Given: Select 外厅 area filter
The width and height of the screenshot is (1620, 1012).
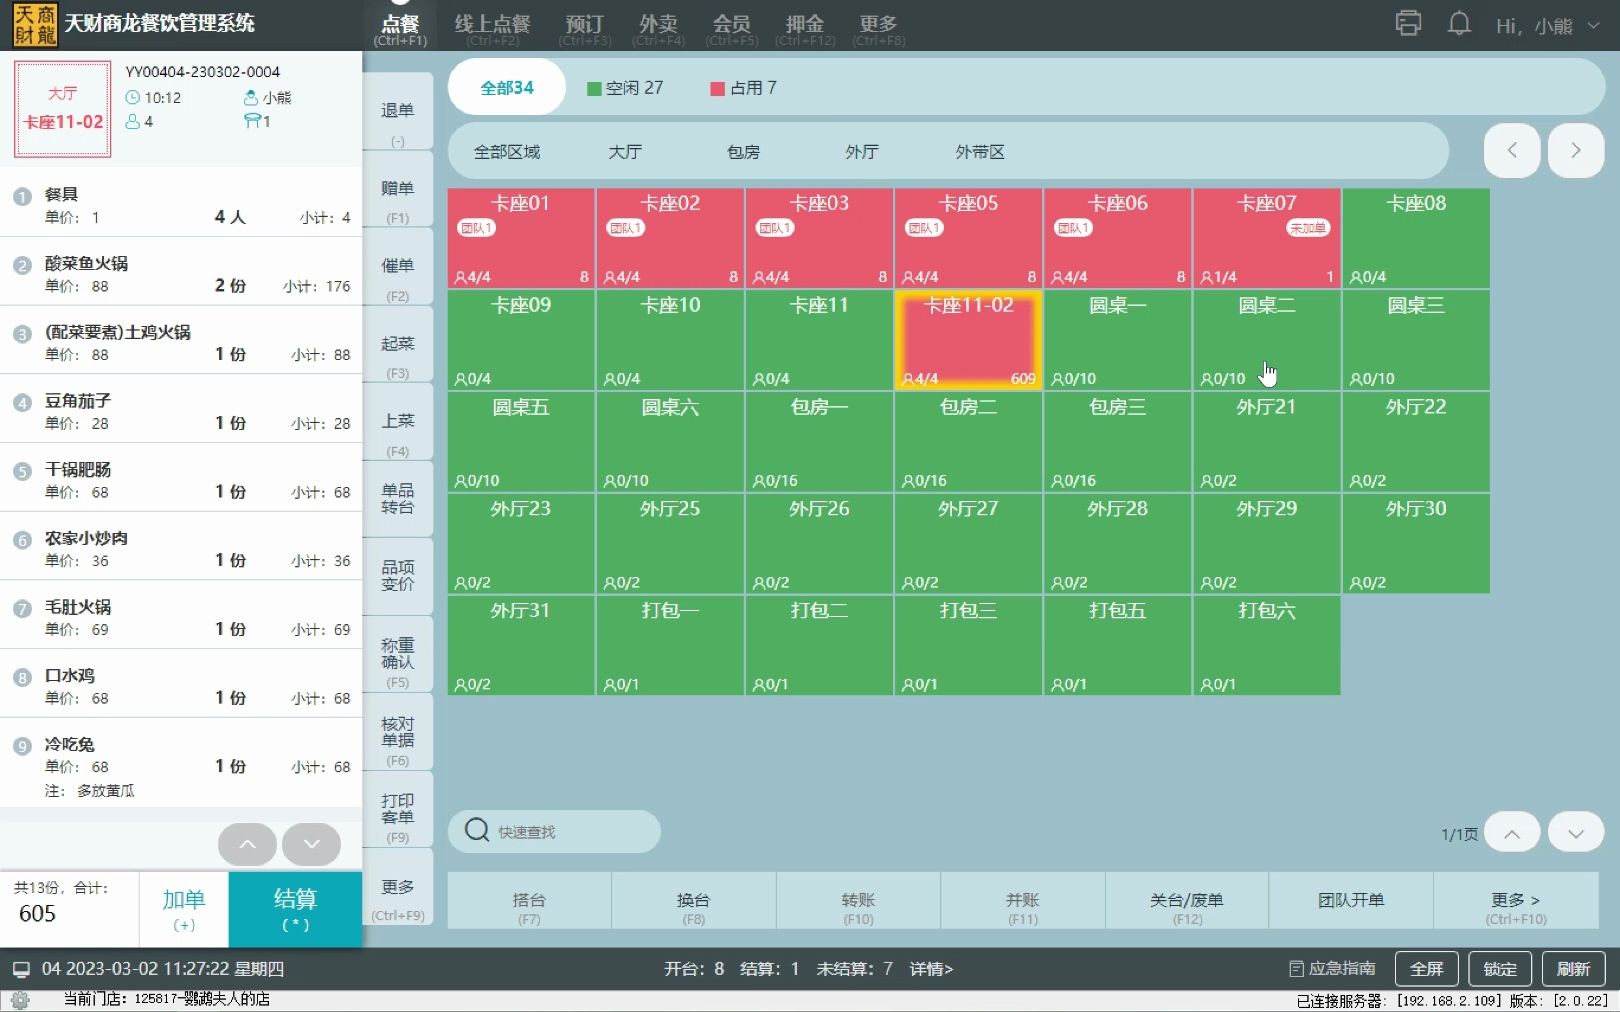Looking at the screenshot, I should pos(861,152).
